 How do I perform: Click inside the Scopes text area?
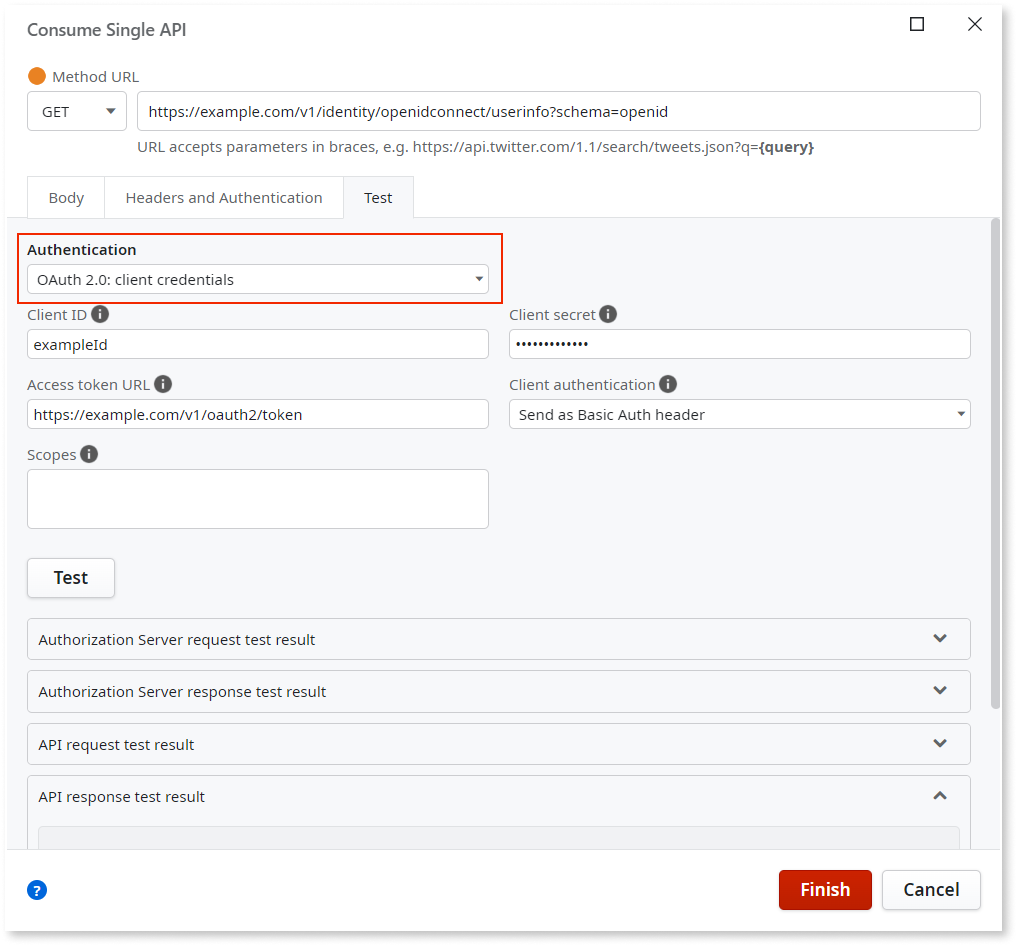pos(257,498)
